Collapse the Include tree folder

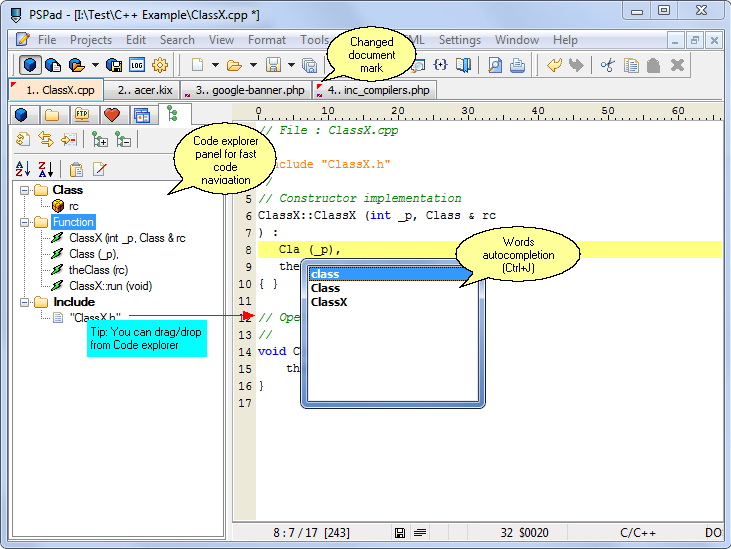[x=23, y=302]
